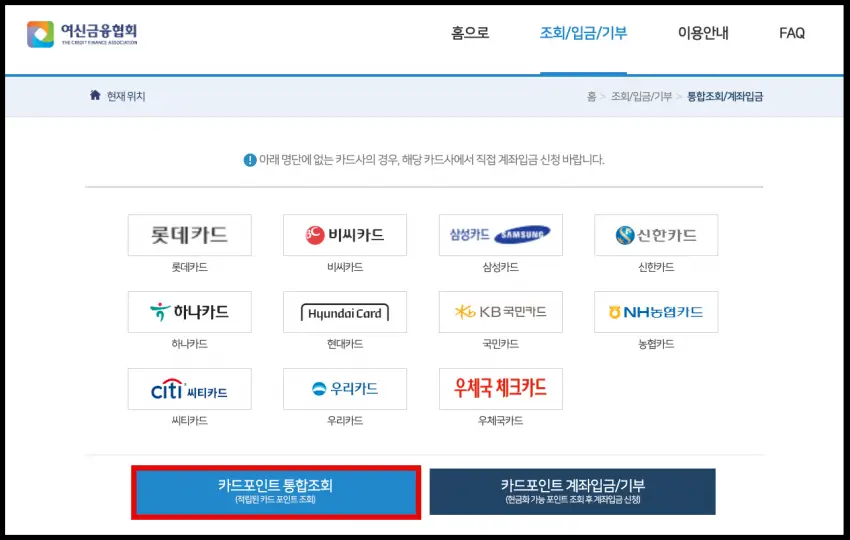Viewport: 850px width, 540px height.
Task: Select the 우리카드 logo tile
Action: (345, 389)
